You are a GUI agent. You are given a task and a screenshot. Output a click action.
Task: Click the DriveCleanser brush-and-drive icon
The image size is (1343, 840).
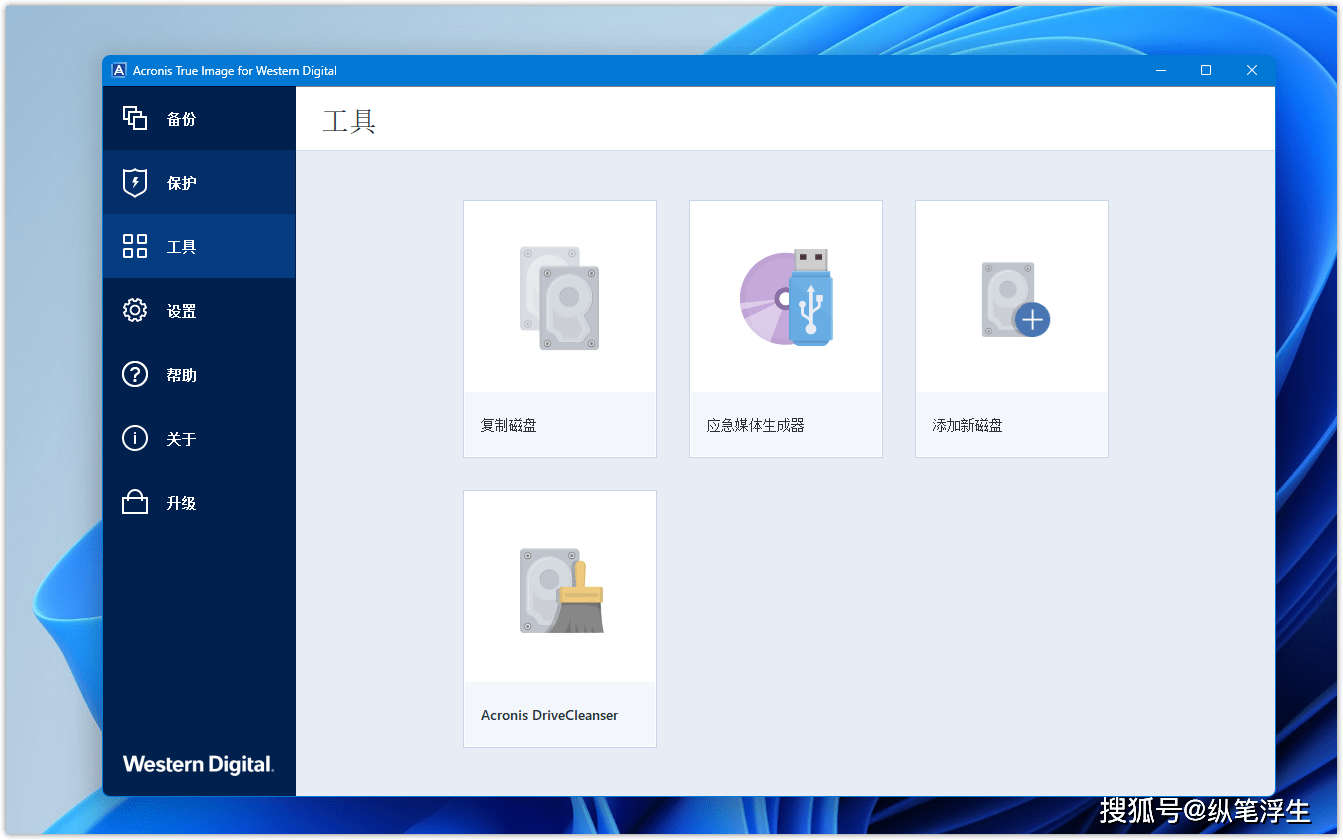pyautogui.click(x=561, y=590)
